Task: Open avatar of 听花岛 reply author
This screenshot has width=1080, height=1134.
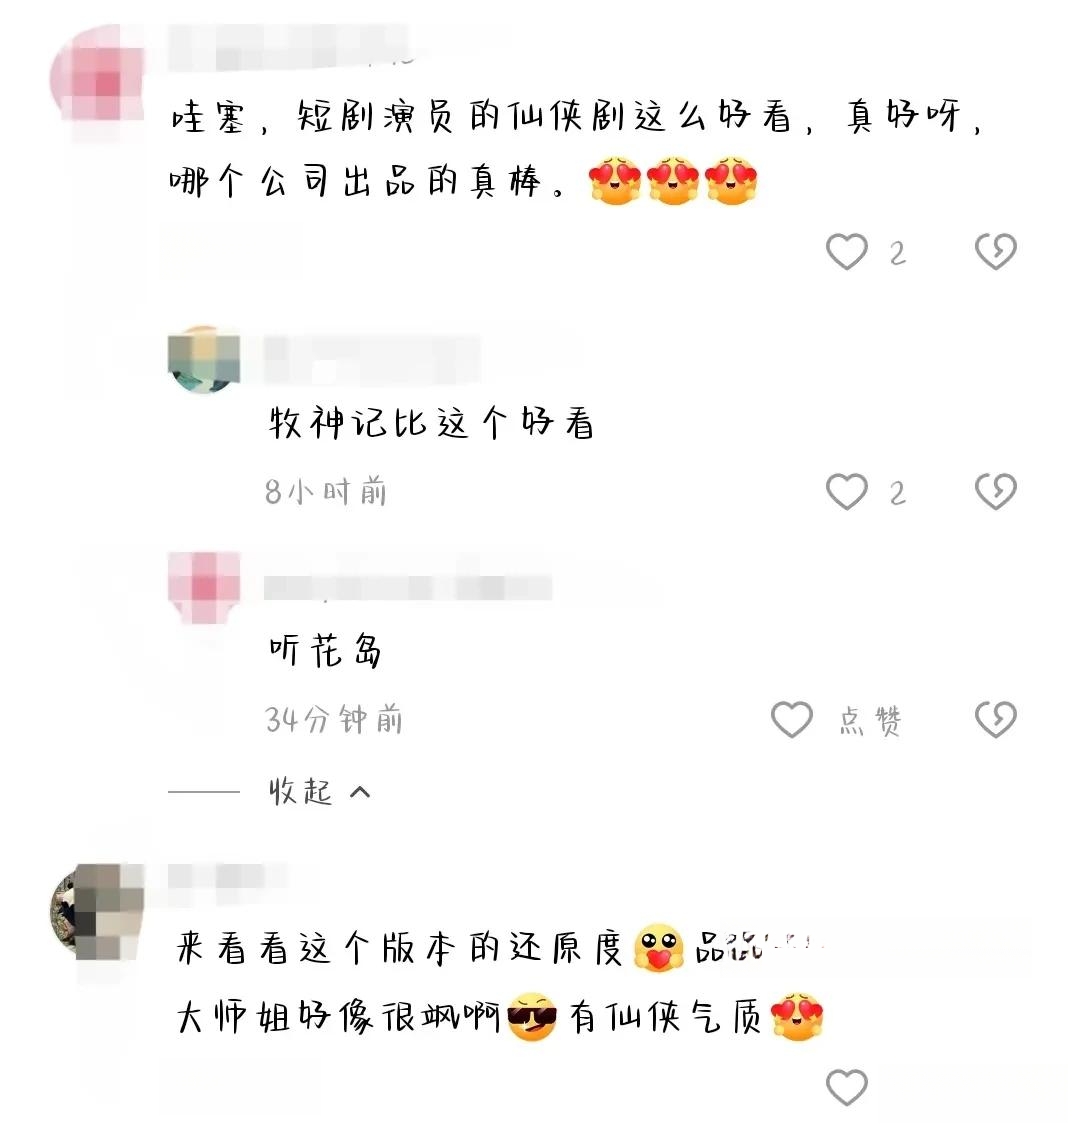Action: [203, 587]
